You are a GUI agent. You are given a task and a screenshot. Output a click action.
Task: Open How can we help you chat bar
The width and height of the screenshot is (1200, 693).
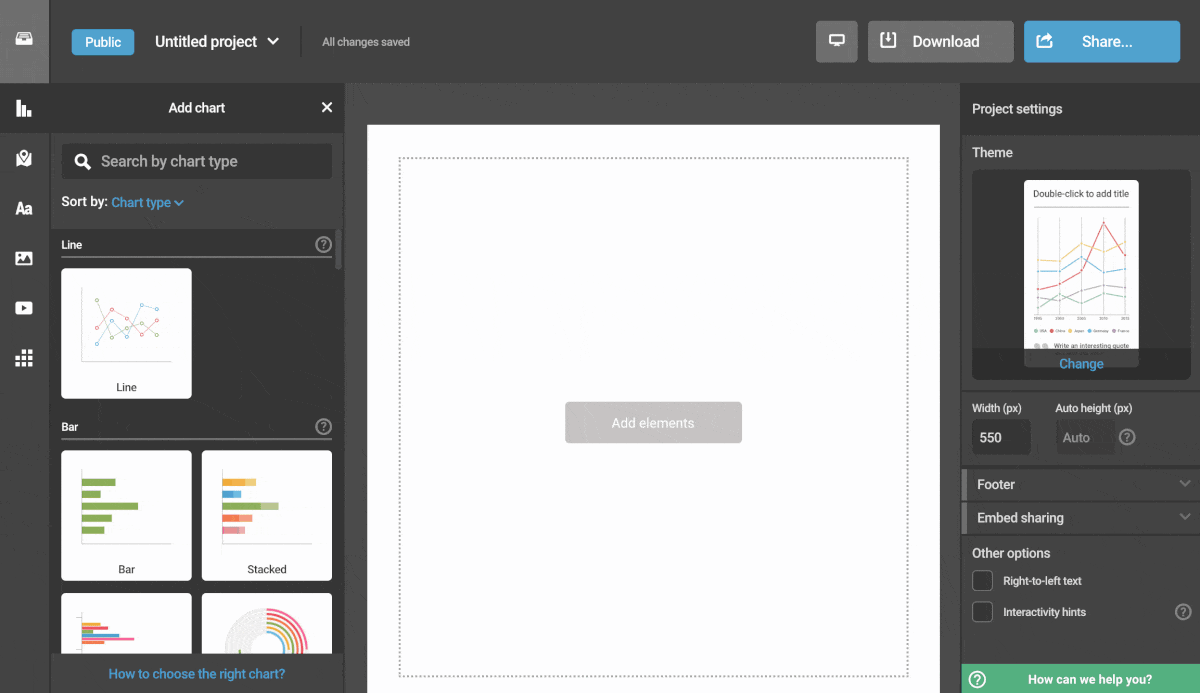tap(1081, 679)
